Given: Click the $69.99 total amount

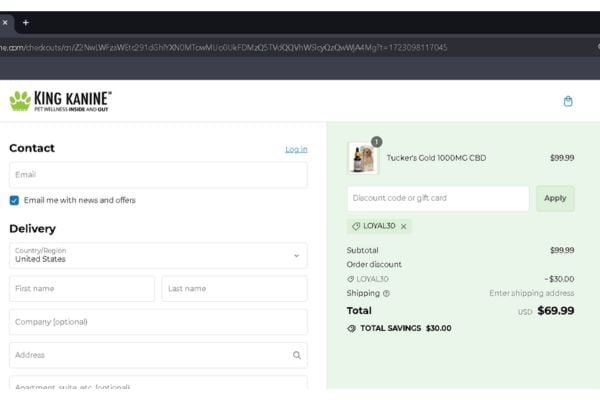Looking at the screenshot, I should coord(556,310).
